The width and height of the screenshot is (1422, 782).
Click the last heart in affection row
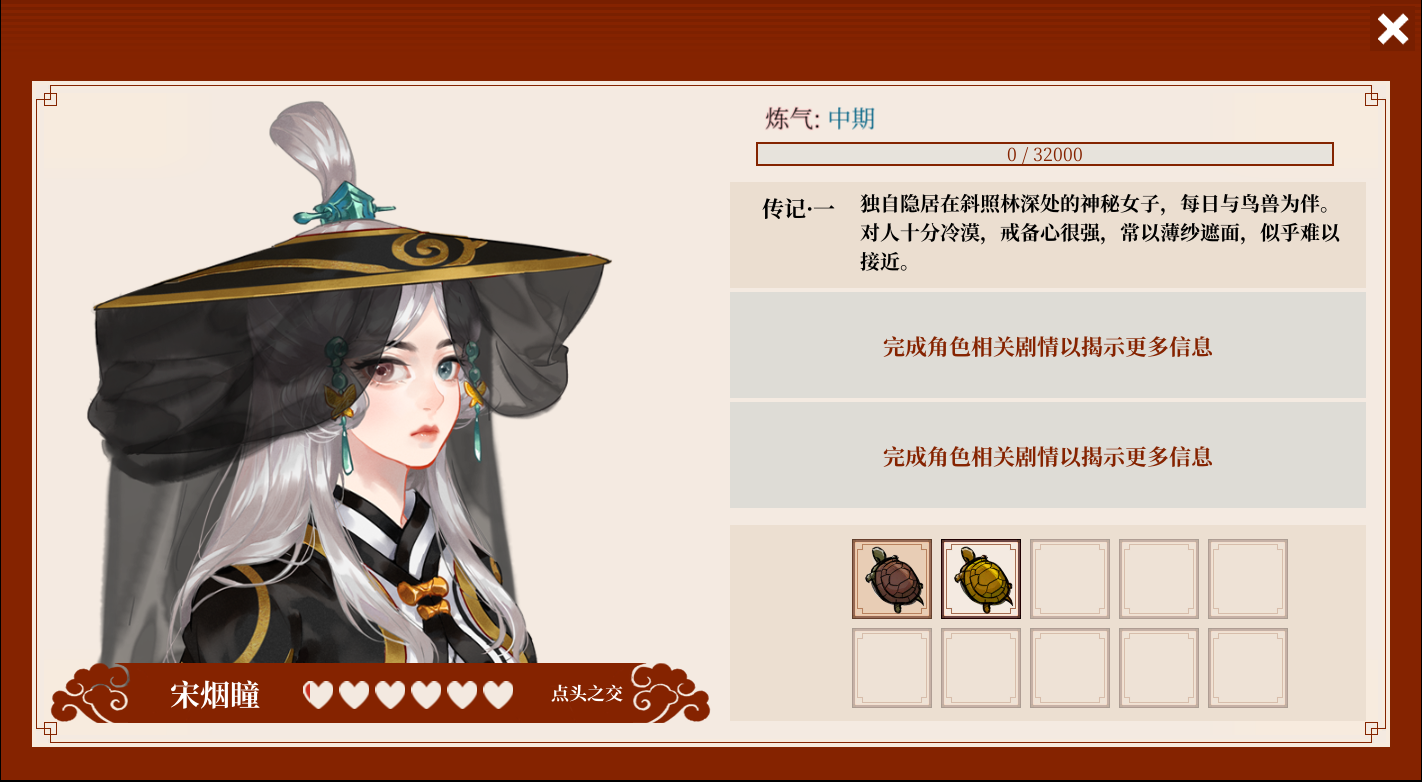tap(498, 694)
